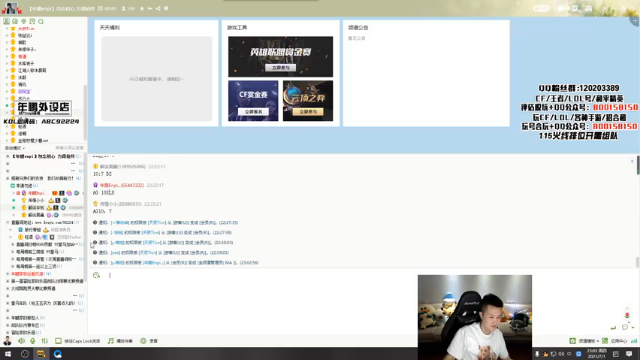Screen dimensions: 640x360
Task: Open the Windows notification center
Action: (x=629, y=354)
